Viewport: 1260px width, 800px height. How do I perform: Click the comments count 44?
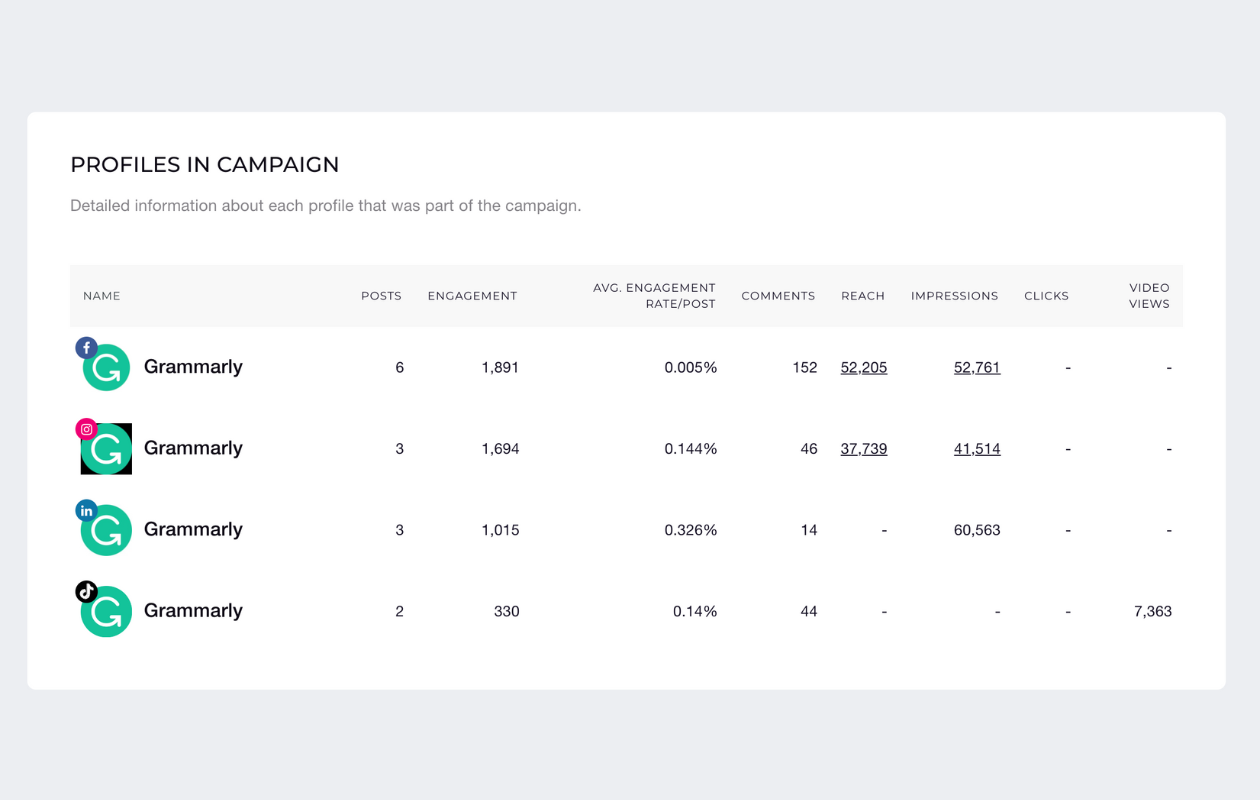tap(809, 611)
